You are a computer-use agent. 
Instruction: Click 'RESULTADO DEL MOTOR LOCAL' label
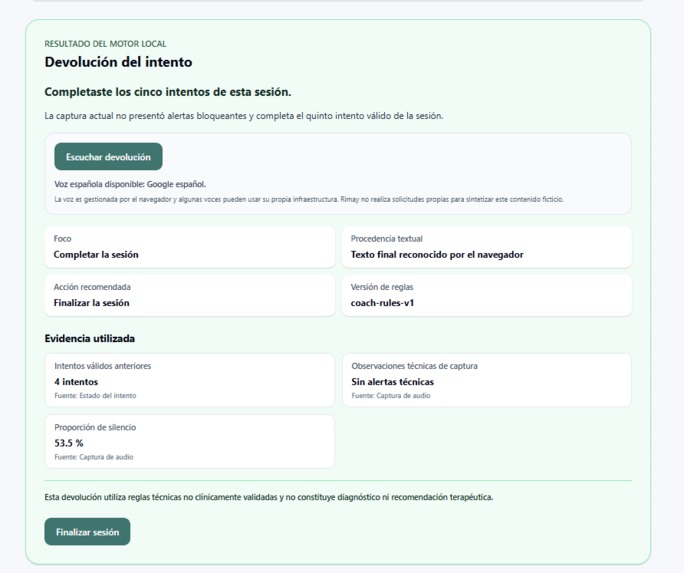point(105,44)
